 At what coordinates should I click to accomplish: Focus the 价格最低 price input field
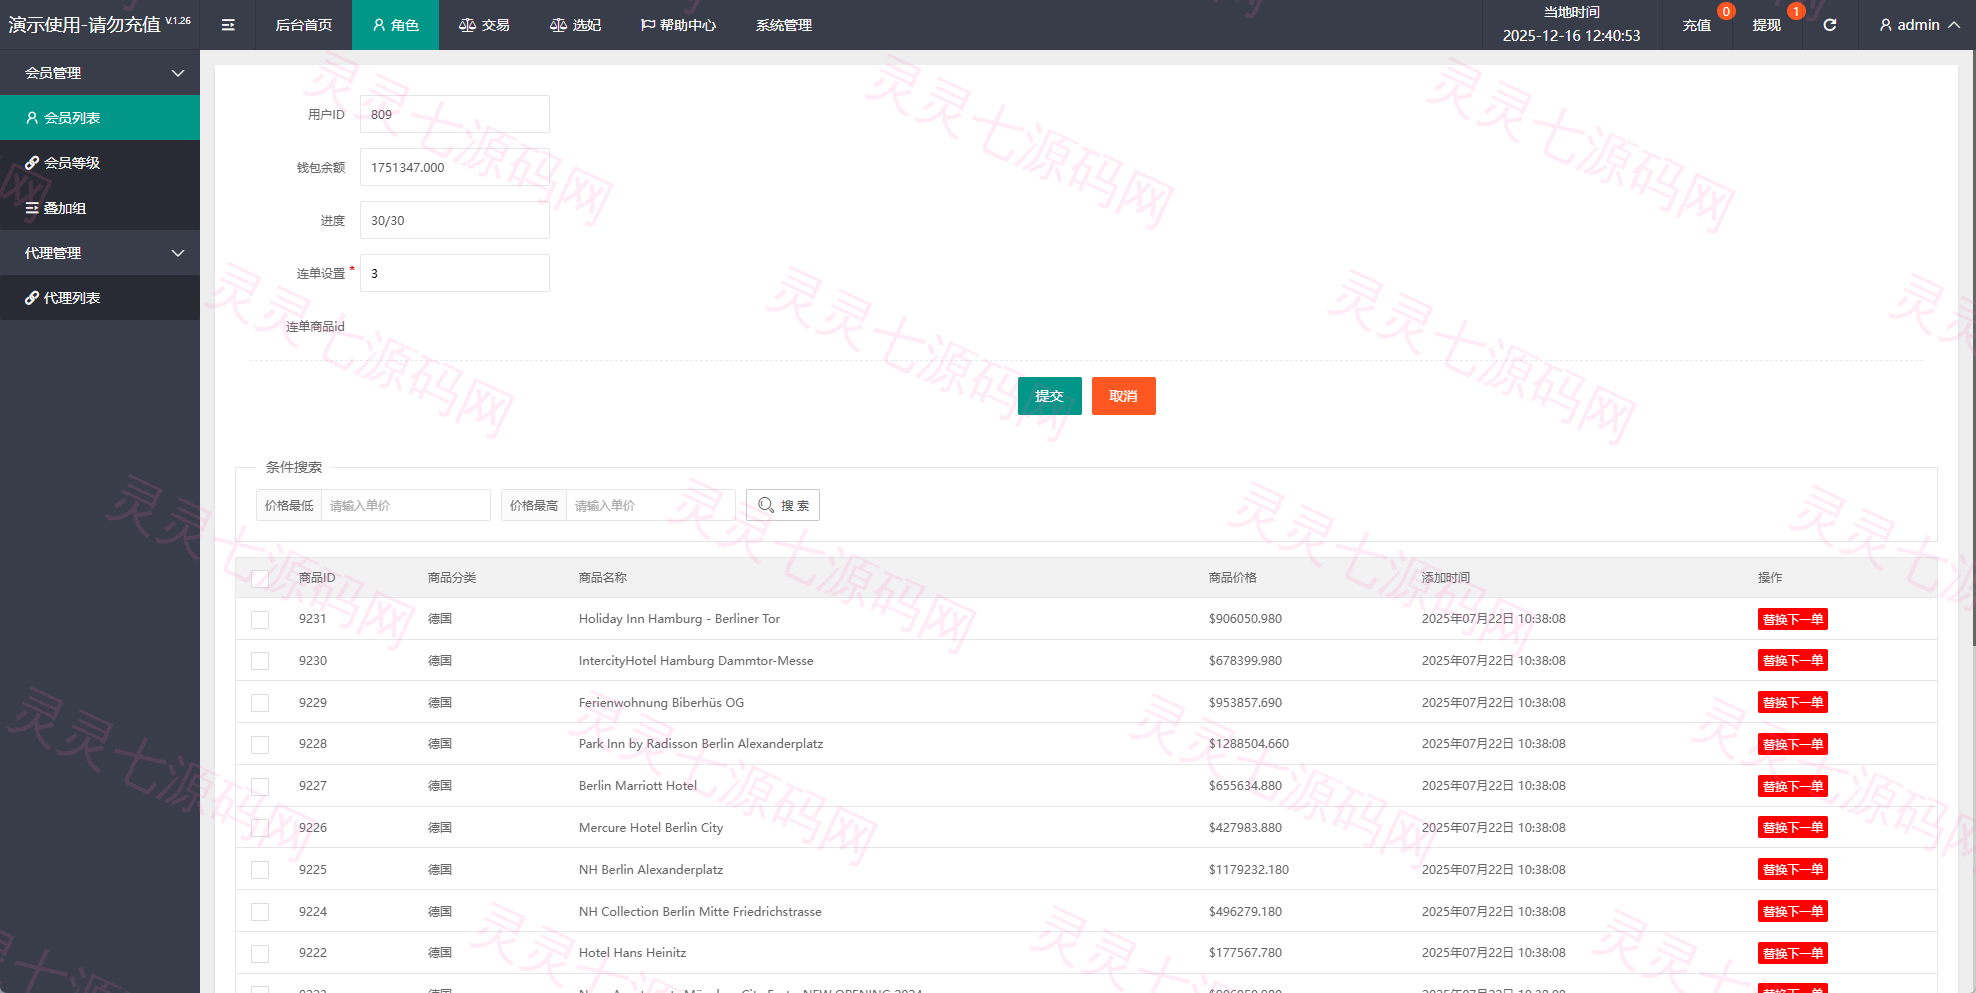(x=405, y=505)
